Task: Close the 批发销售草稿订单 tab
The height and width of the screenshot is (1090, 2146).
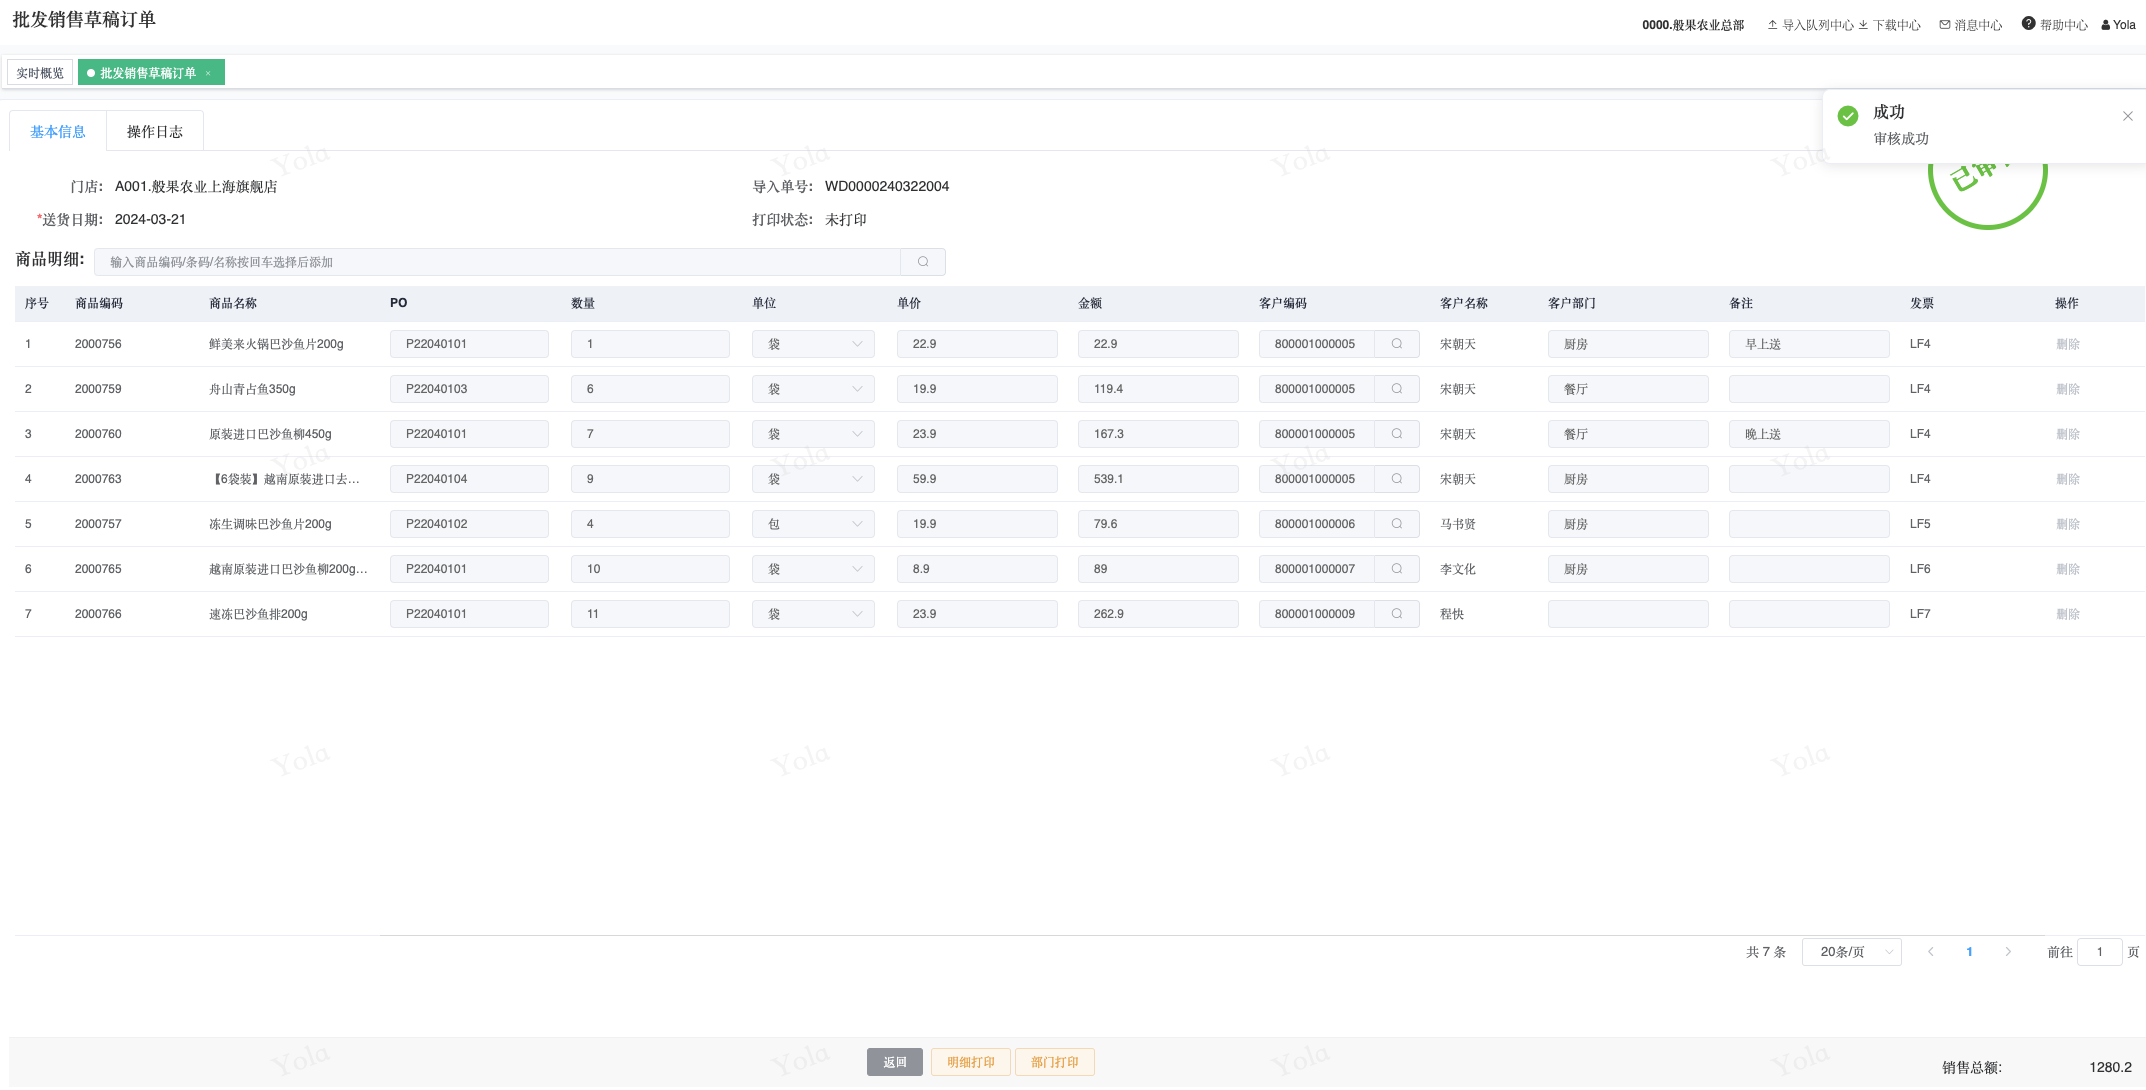Action: [208, 73]
